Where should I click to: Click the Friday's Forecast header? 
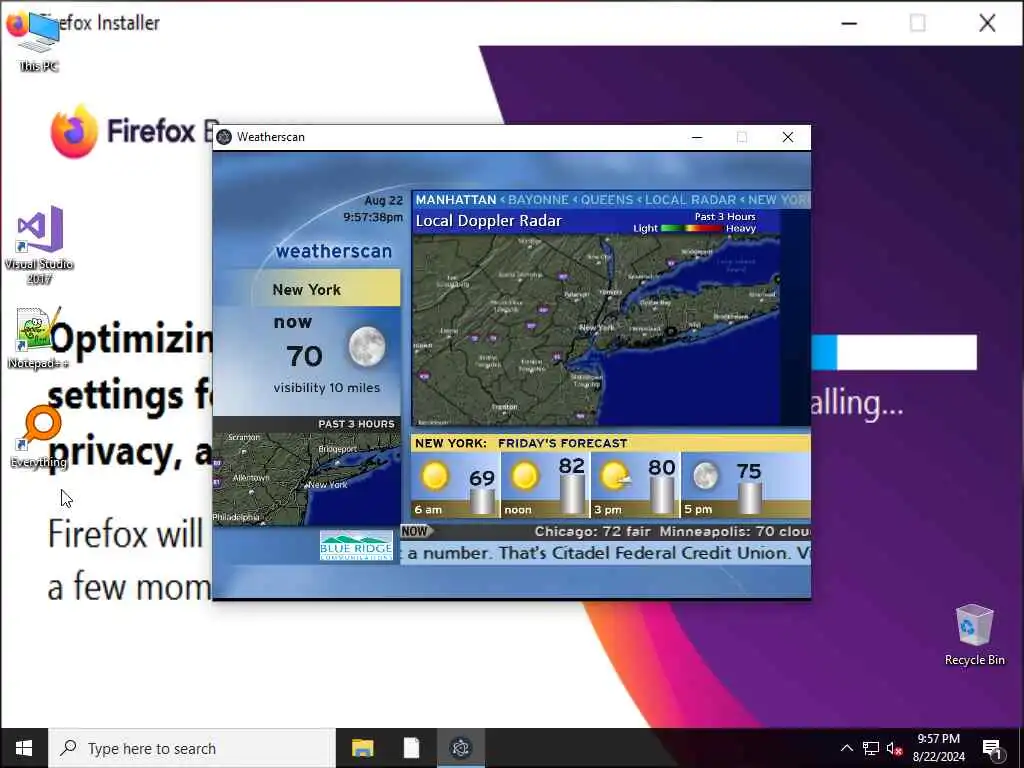[x=562, y=443]
